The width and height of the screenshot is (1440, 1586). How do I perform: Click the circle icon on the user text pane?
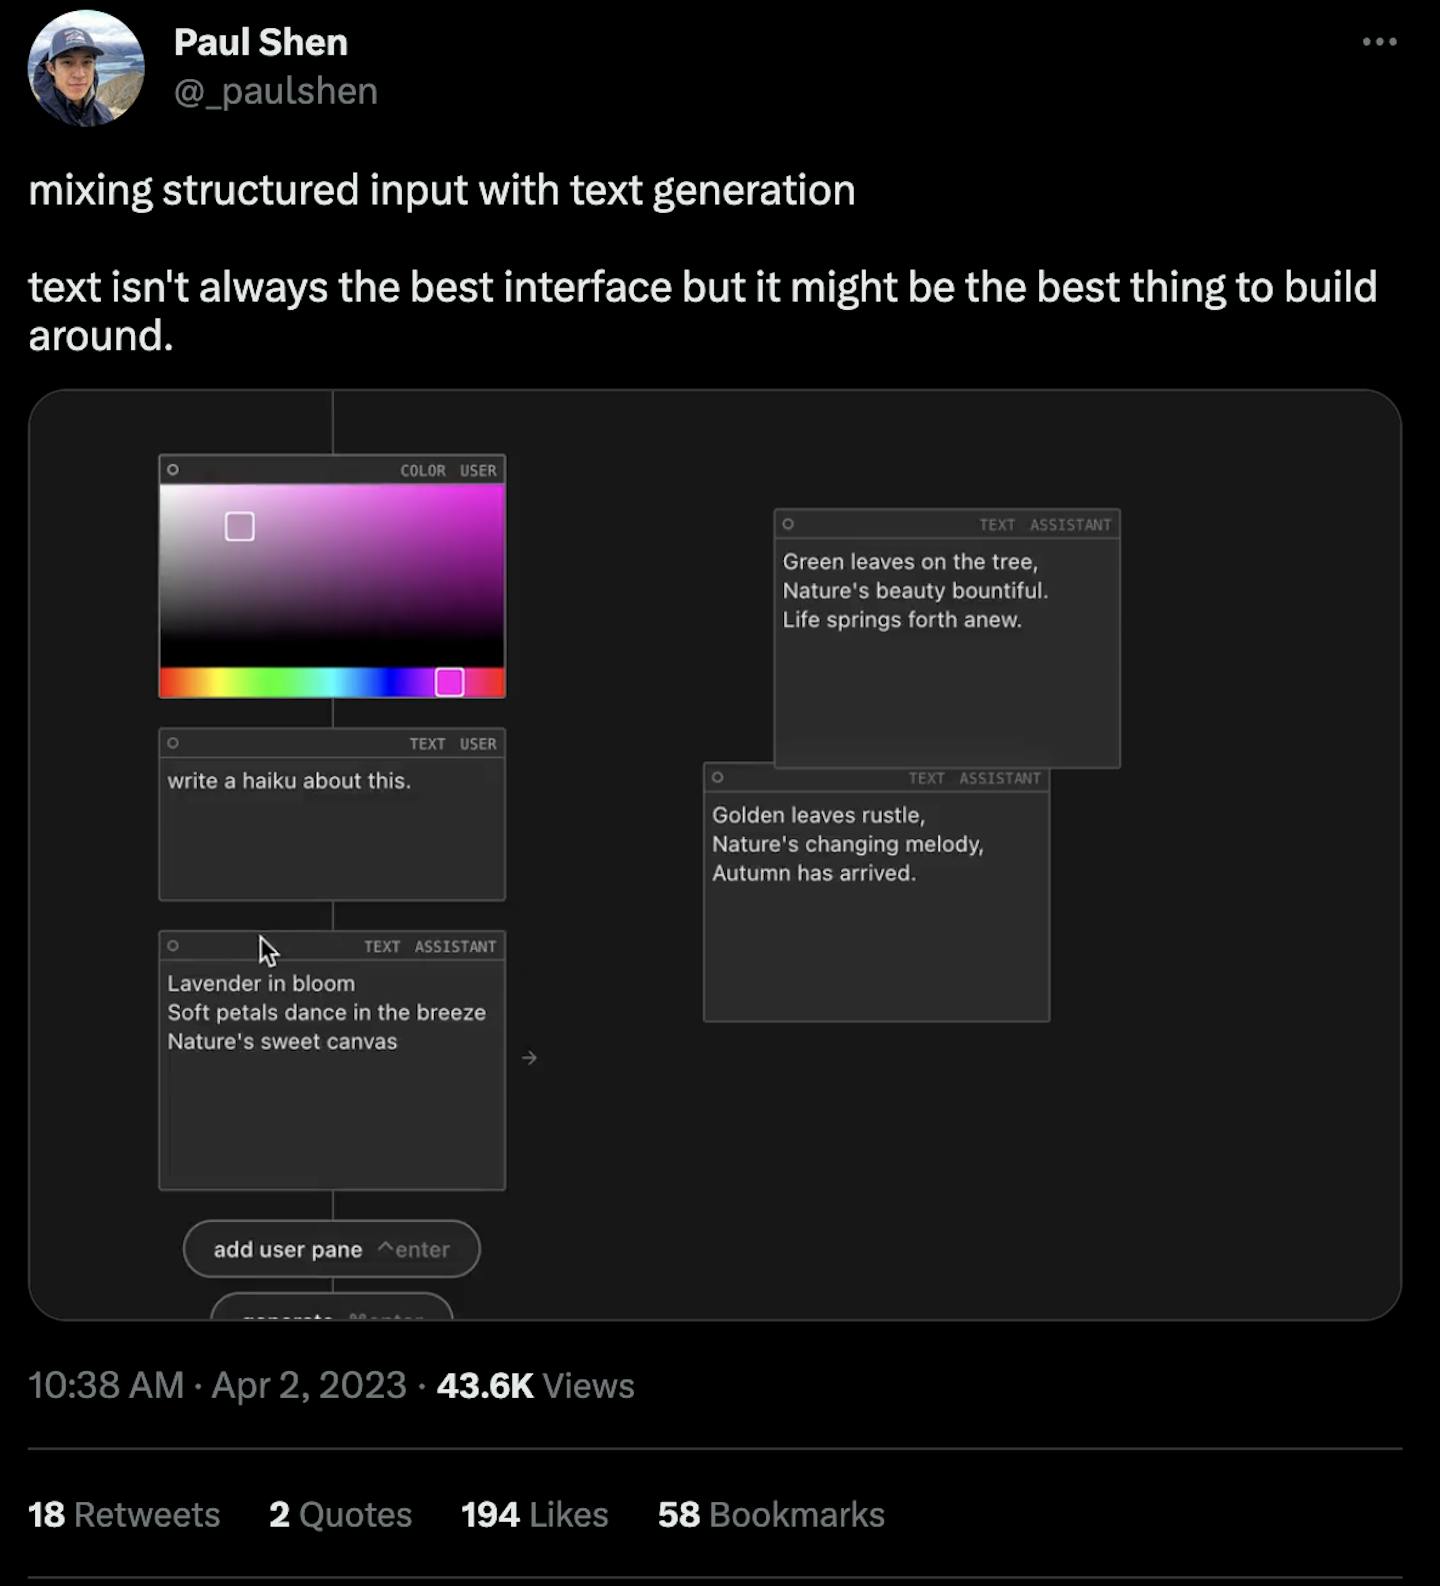point(173,743)
